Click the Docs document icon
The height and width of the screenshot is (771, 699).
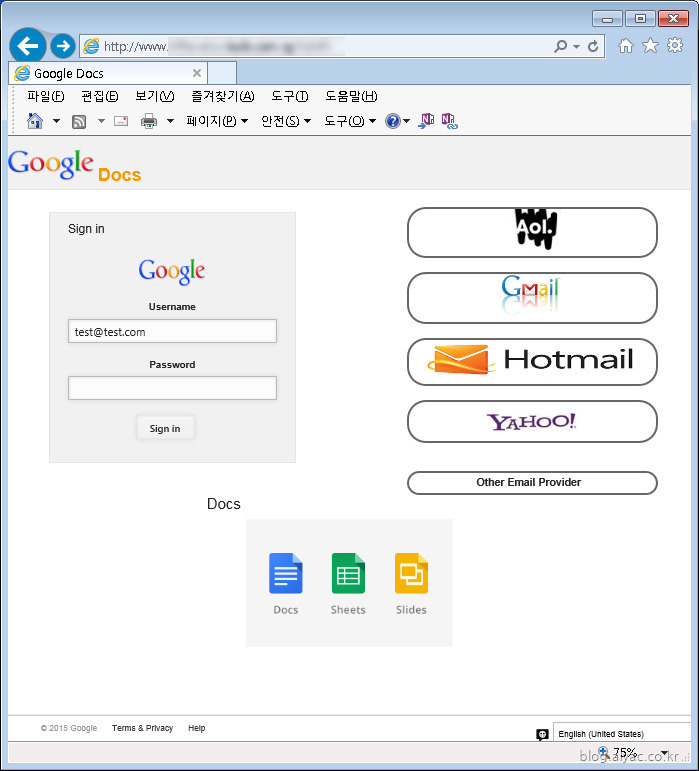click(x=286, y=573)
